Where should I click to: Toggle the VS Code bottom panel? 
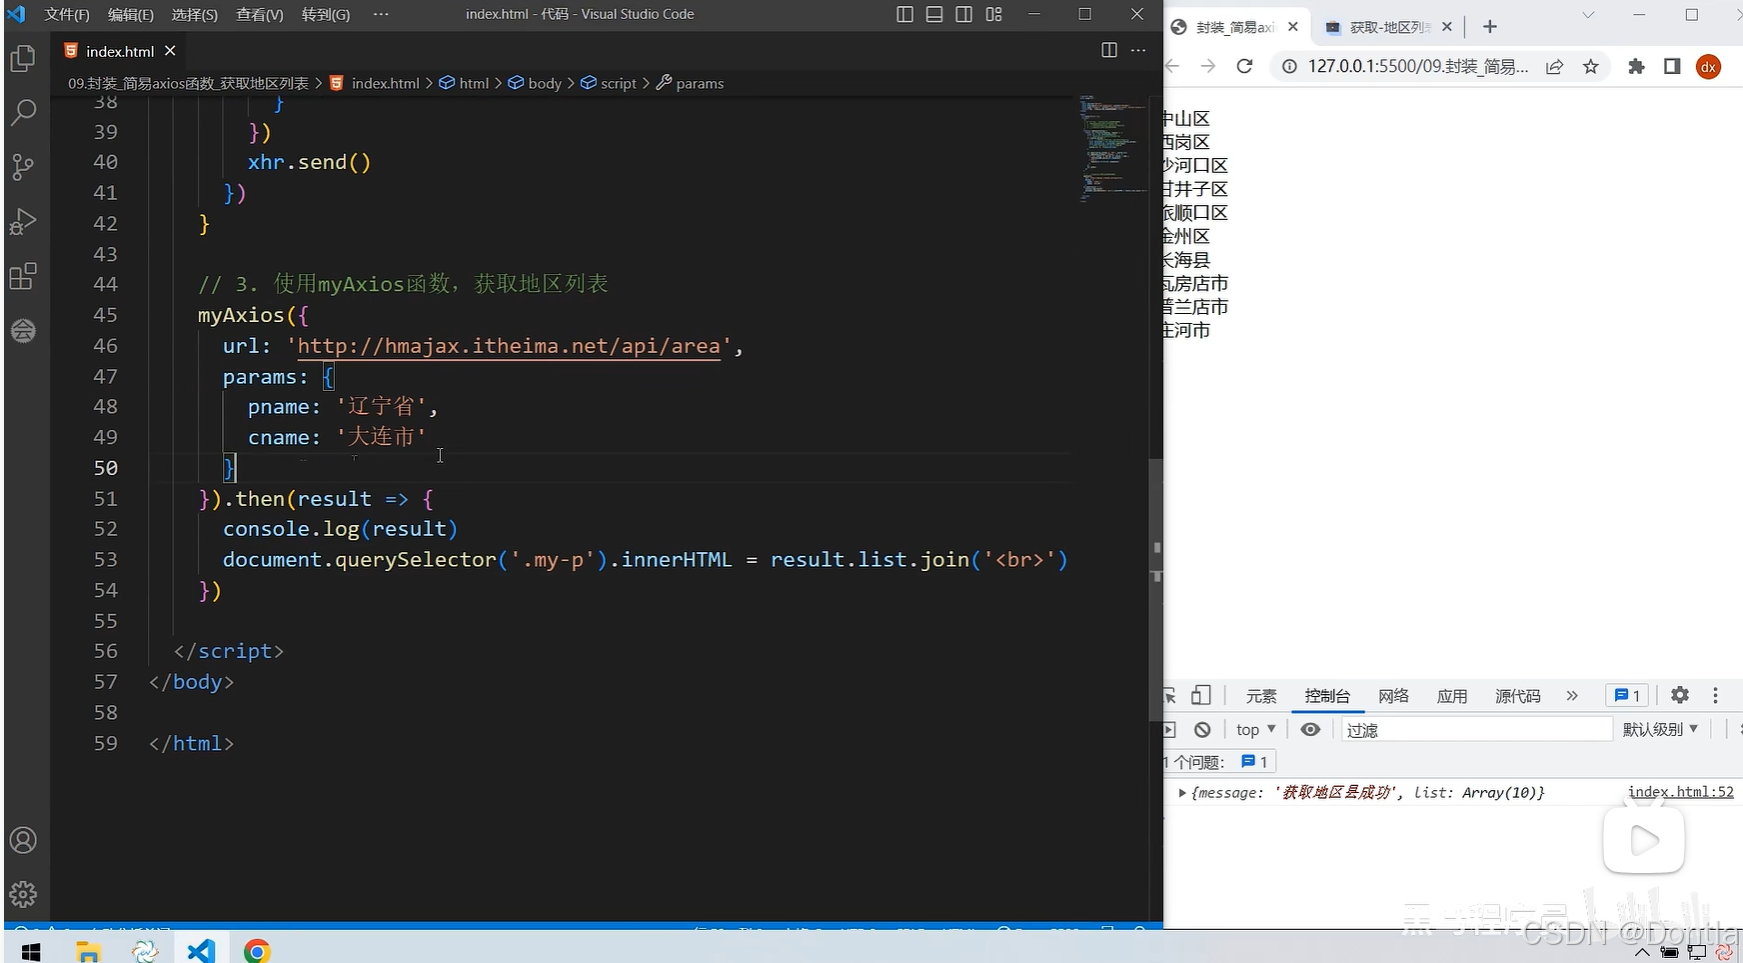(934, 14)
